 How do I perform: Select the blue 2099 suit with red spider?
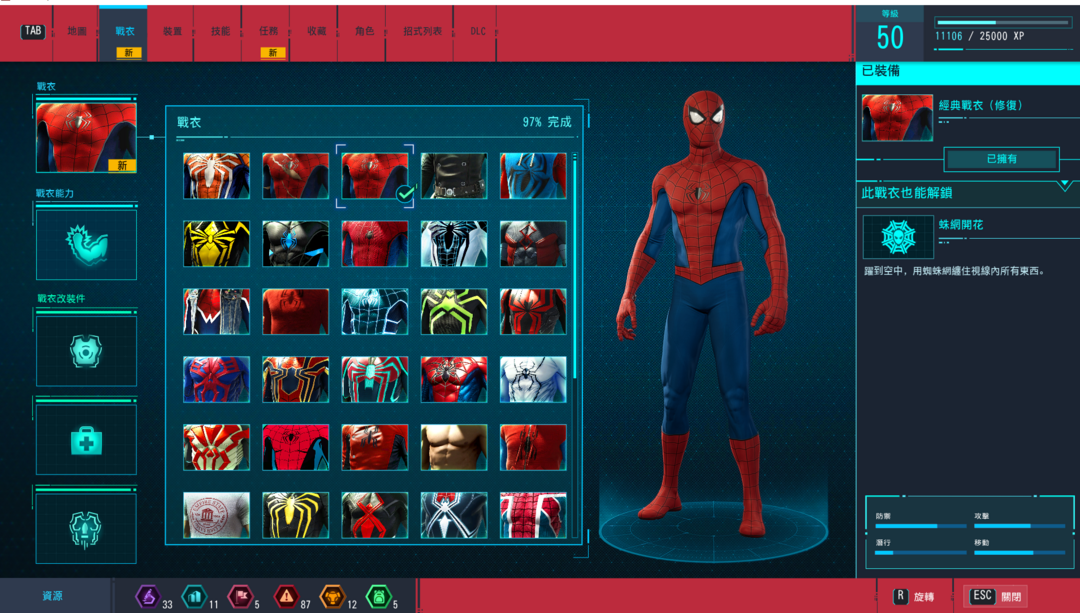click(216, 379)
